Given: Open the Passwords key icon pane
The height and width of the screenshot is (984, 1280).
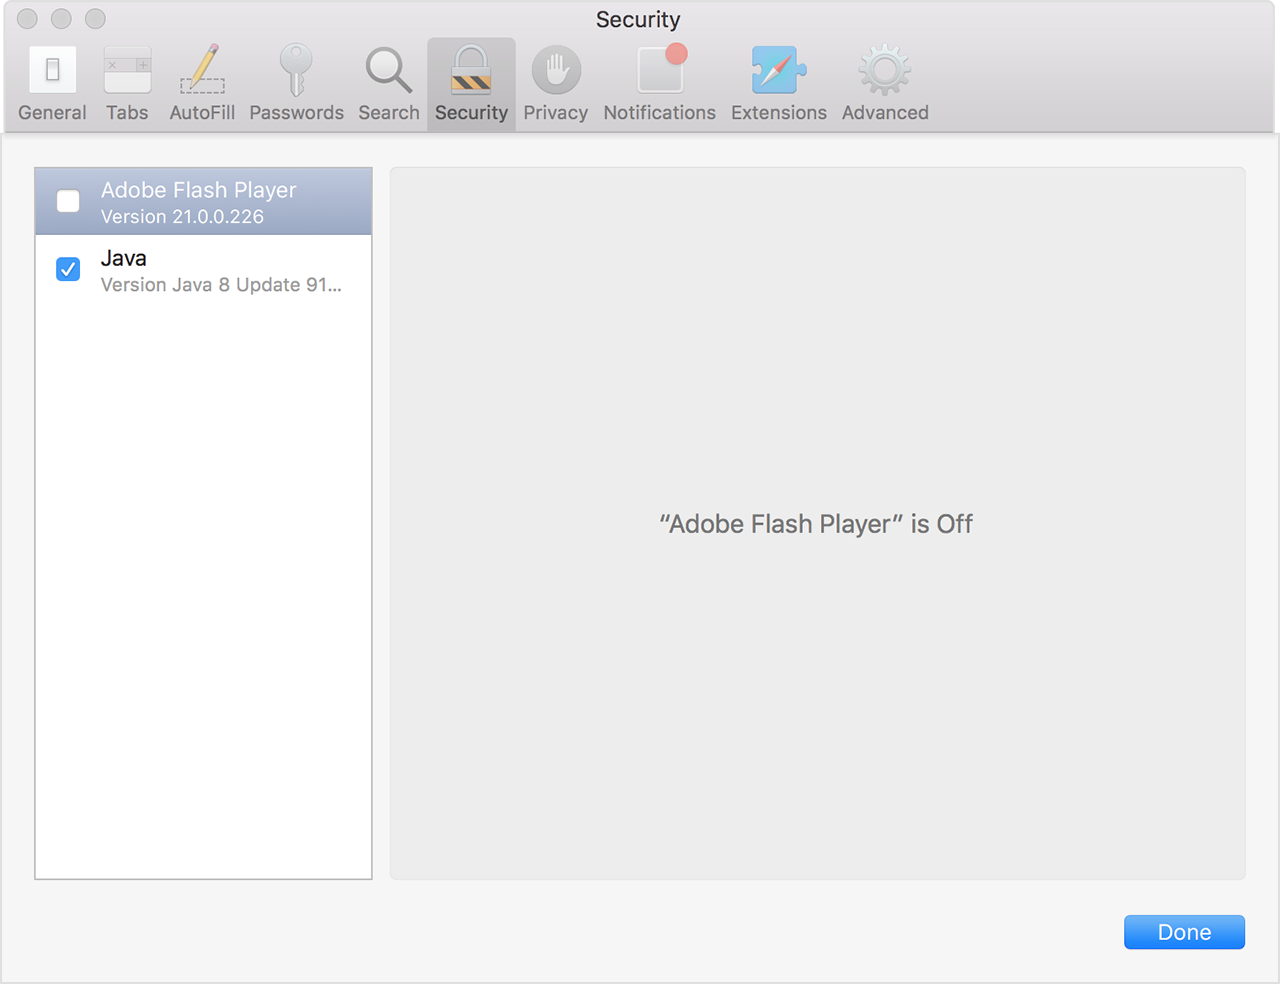Looking at the screenshot, I should coord(296,85).
